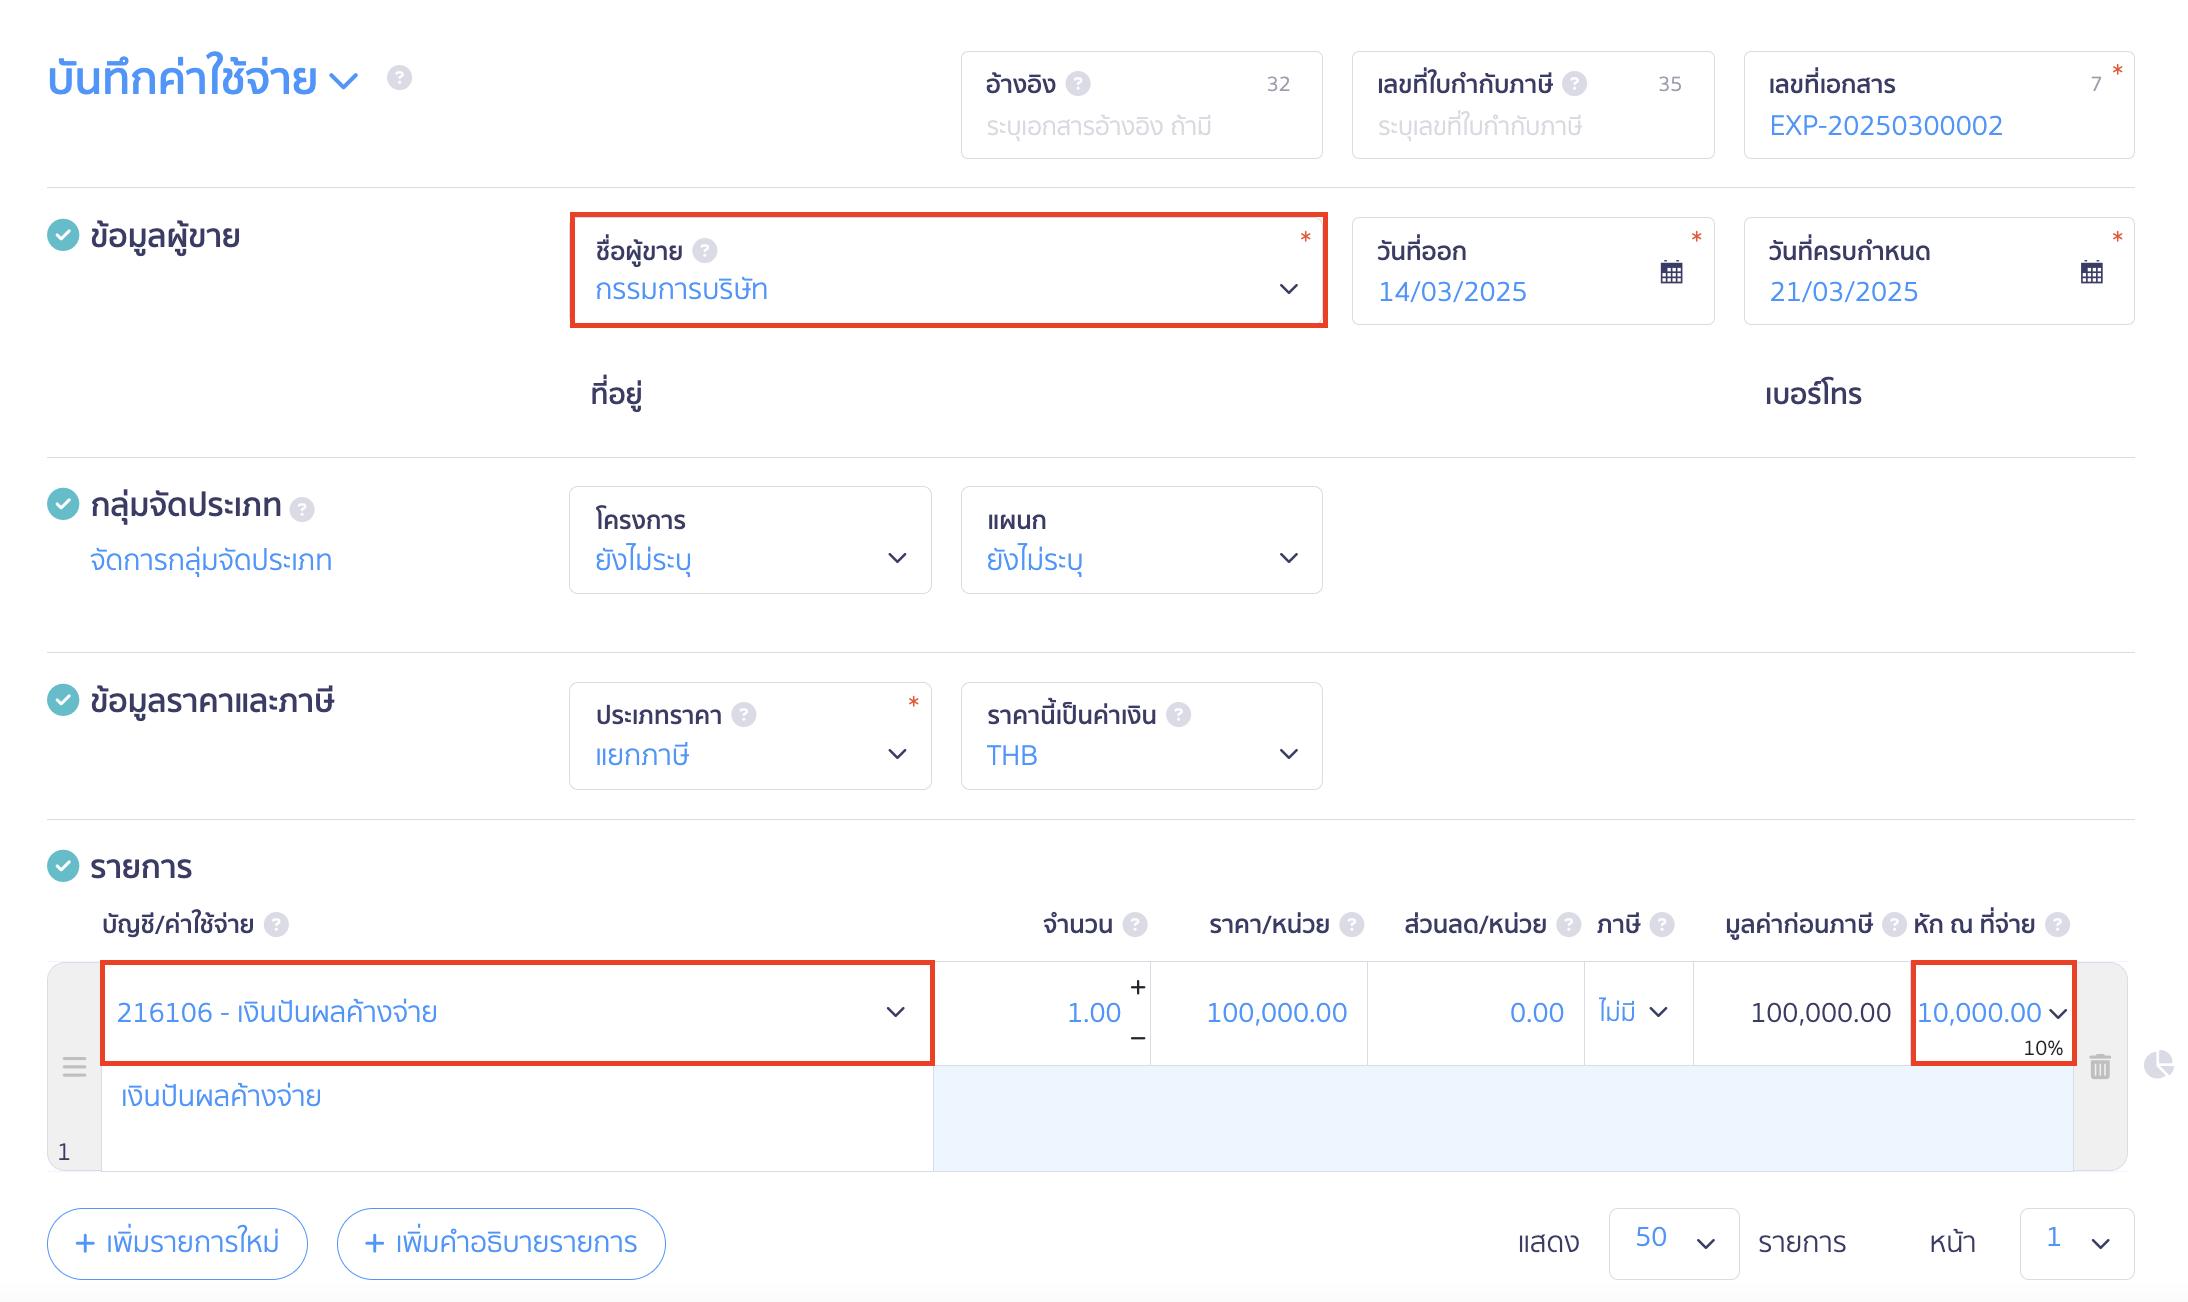Screen dimensions: 2188x1302
Task: Open account dropdown 216106 เงินปันผลค้างจ่าย
Action: [x=517, y=1013]
